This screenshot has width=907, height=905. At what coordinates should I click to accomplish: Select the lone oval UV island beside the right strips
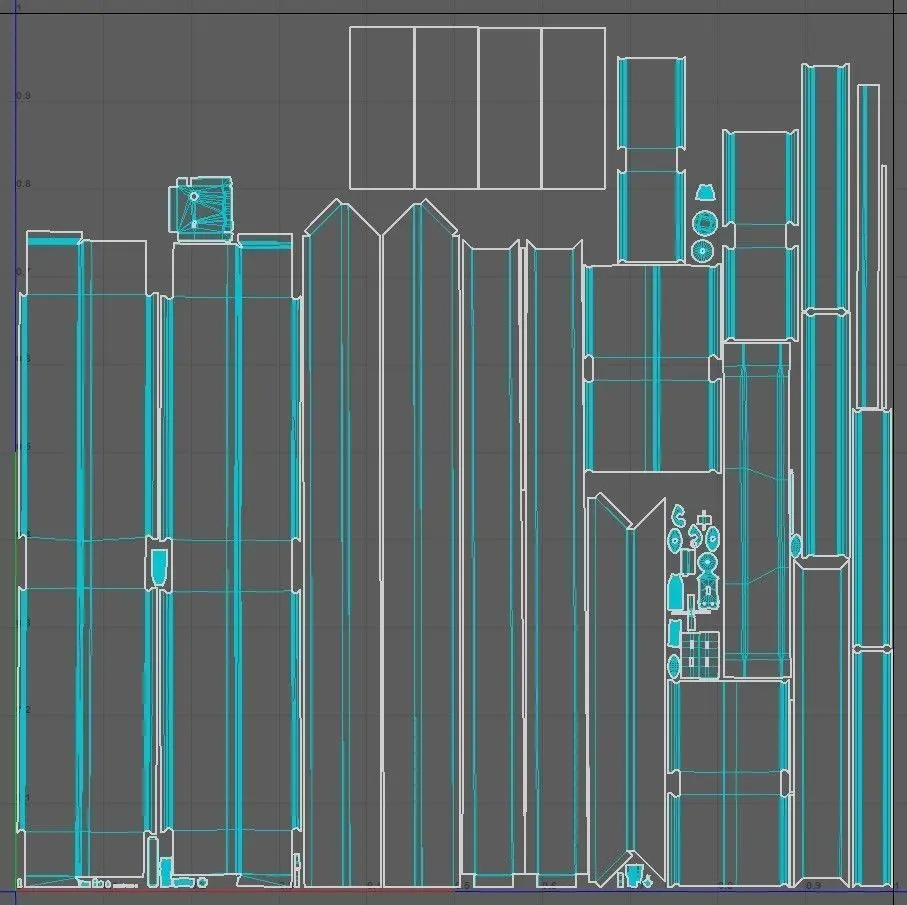[x=796, y=545]
